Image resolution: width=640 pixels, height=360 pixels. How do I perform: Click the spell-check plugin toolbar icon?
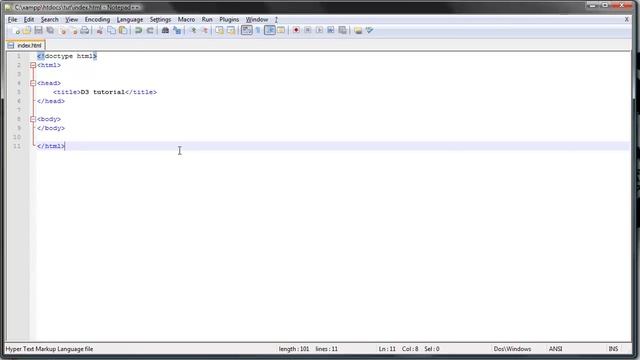click(369, 31)
